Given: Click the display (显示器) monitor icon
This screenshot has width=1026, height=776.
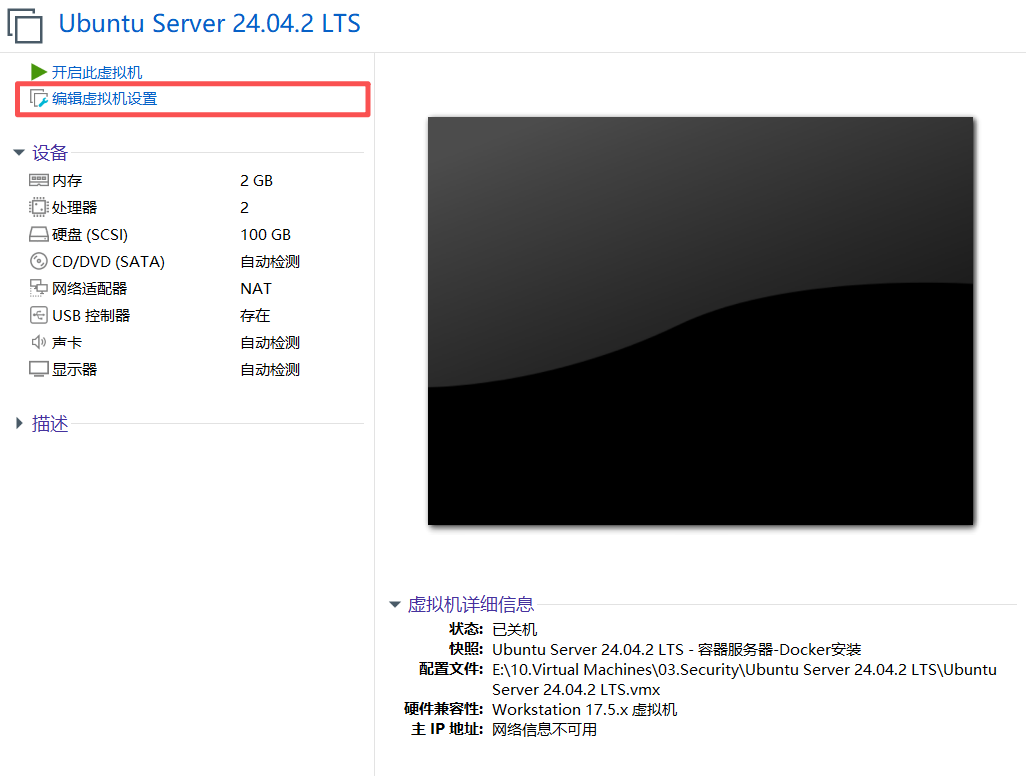Looking at the screenshot, I should 39,370.
